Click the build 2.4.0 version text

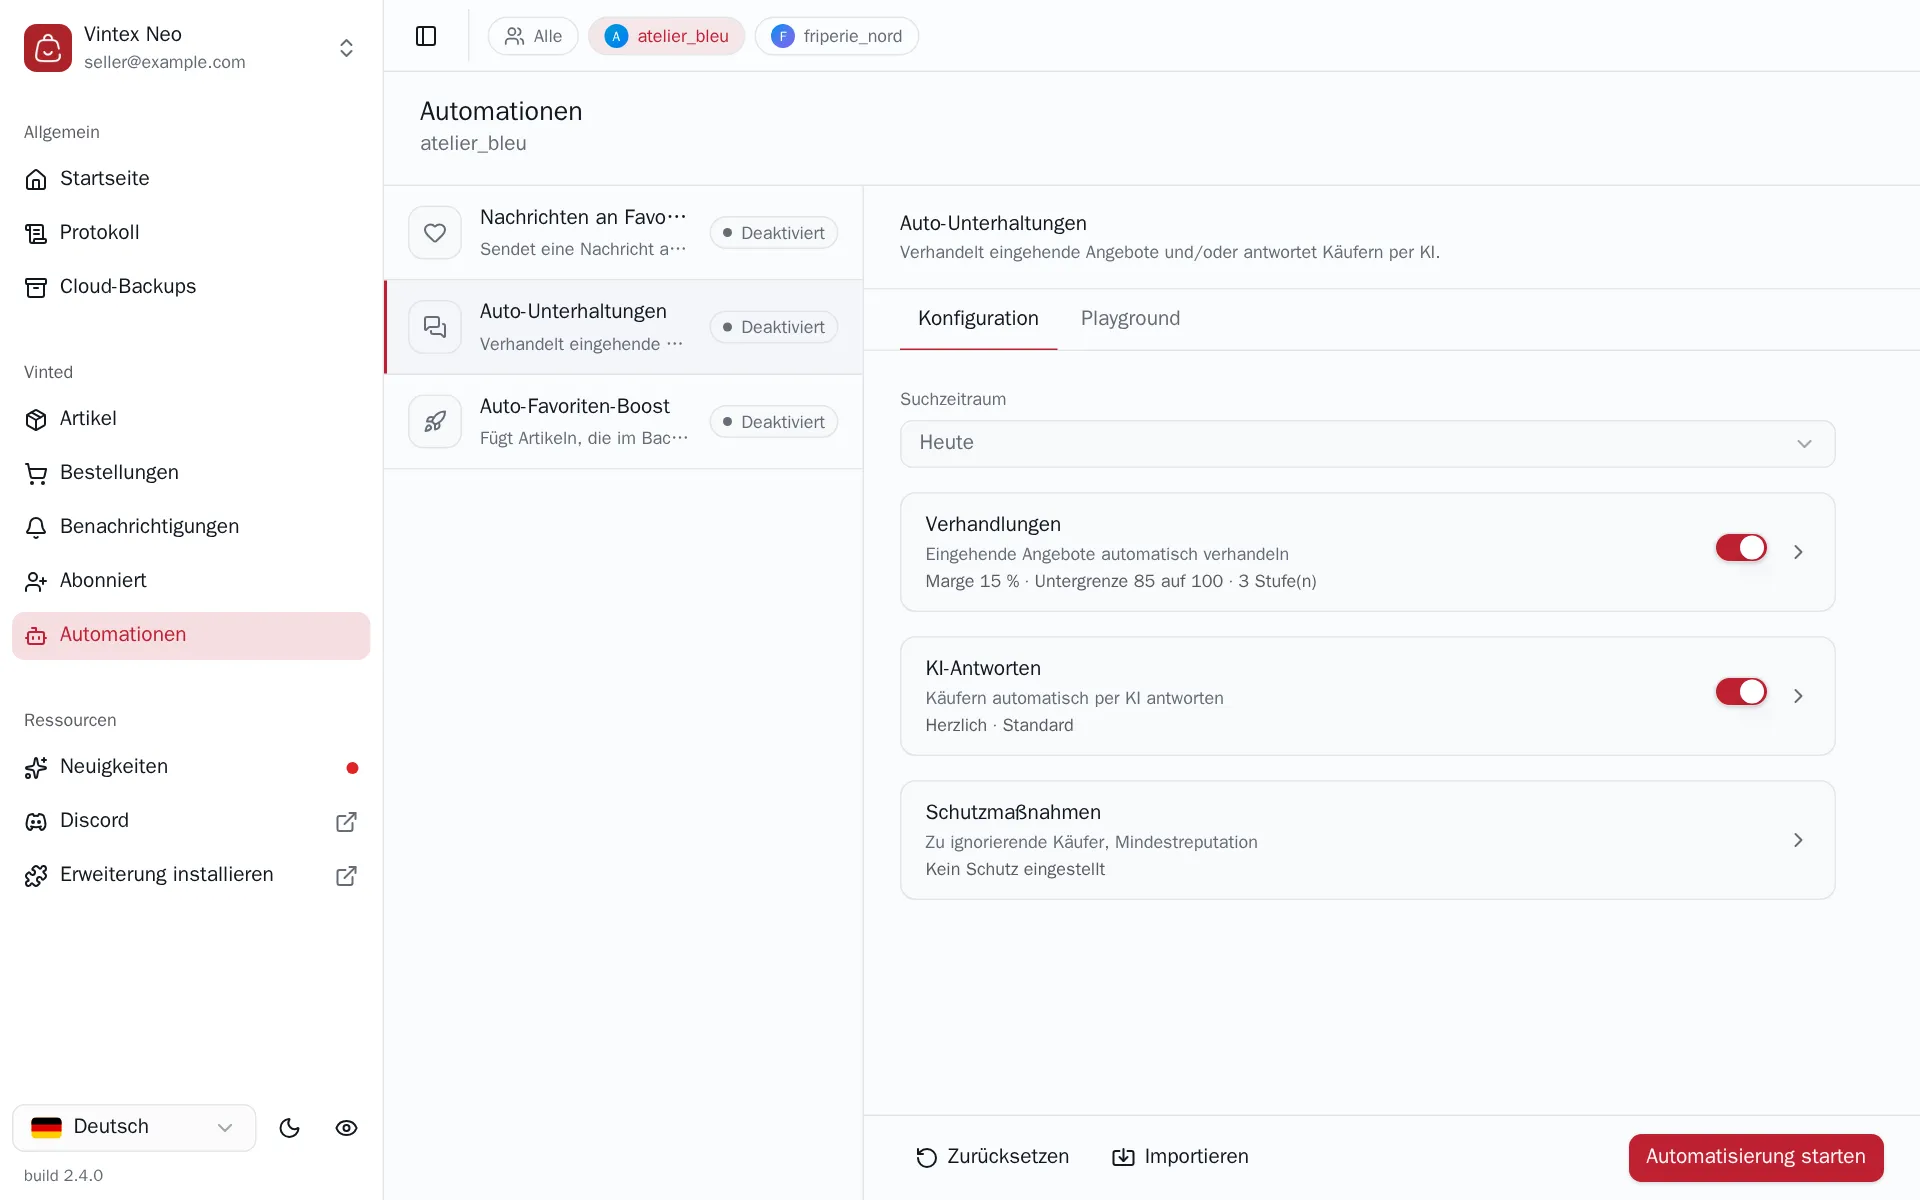tap(63, 1176)
